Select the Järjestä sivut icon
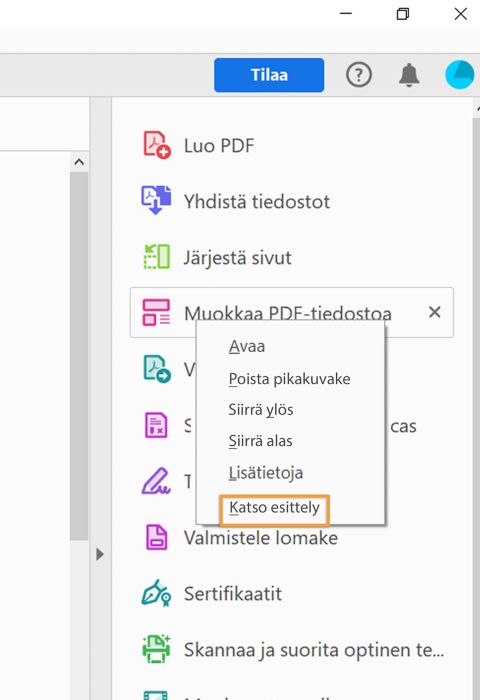 coord(156,257)
